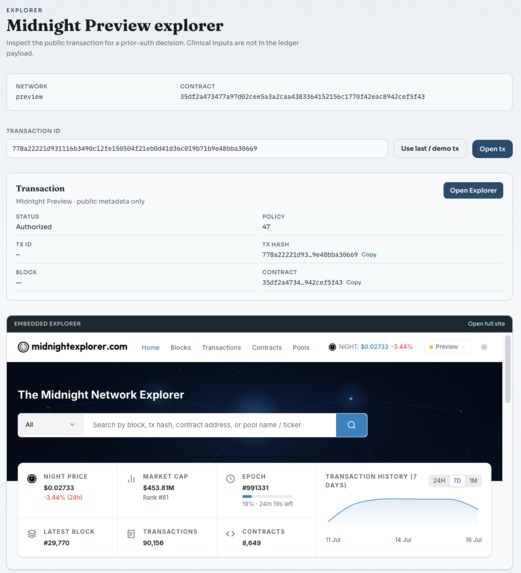521x573 pixels.
Task: Click the magnifier search button in explorer
Action: click(351, 425)
